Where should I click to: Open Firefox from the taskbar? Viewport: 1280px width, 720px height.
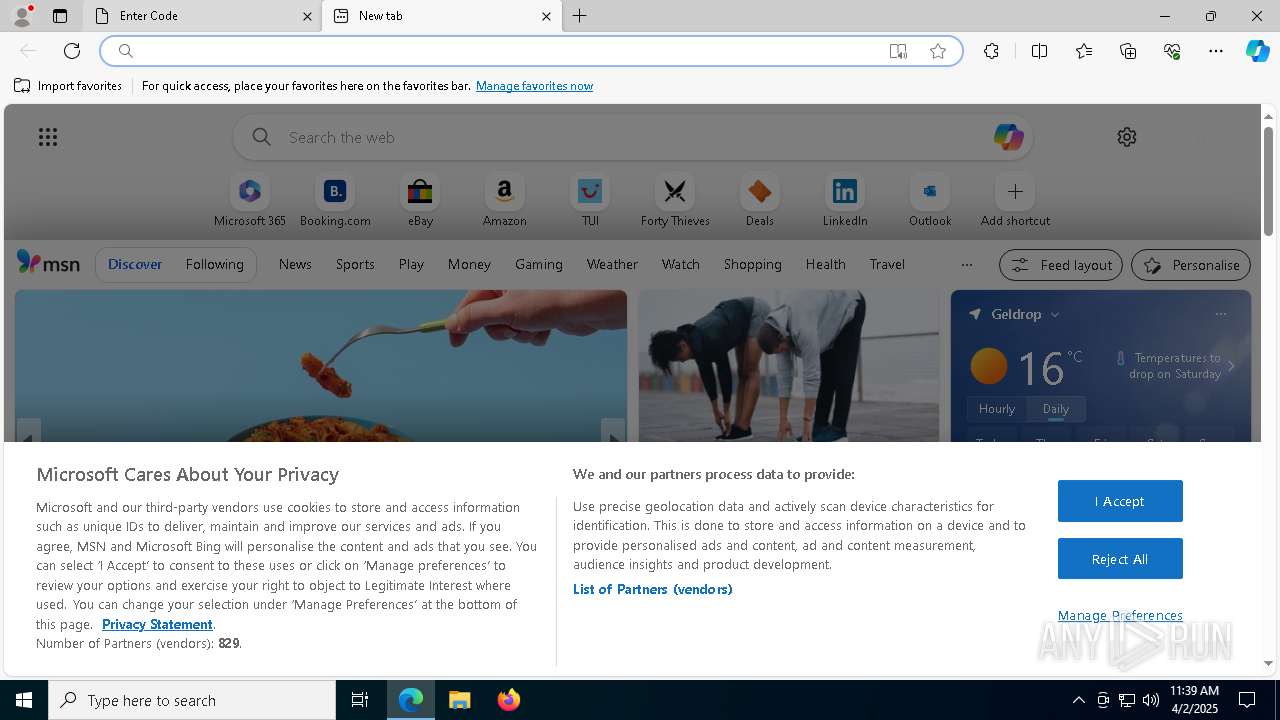coord(509,700)
